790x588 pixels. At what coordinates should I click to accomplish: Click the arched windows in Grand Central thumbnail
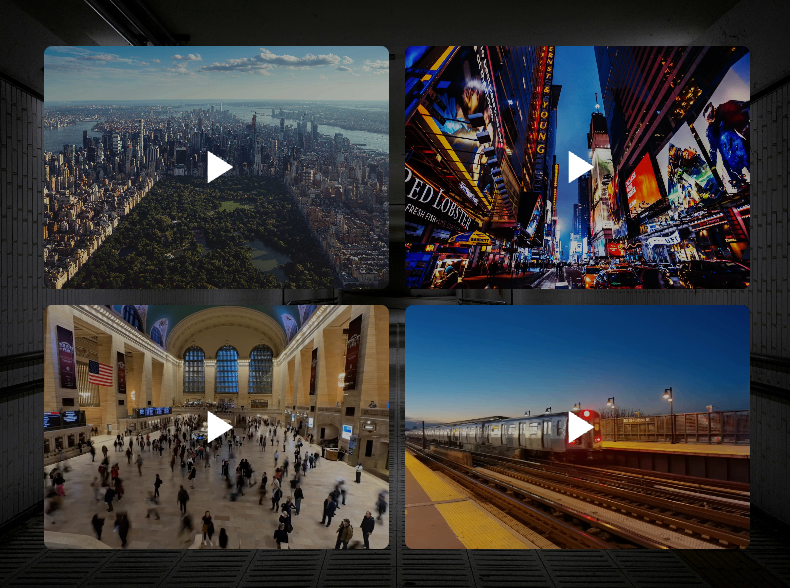coord(228,369)
